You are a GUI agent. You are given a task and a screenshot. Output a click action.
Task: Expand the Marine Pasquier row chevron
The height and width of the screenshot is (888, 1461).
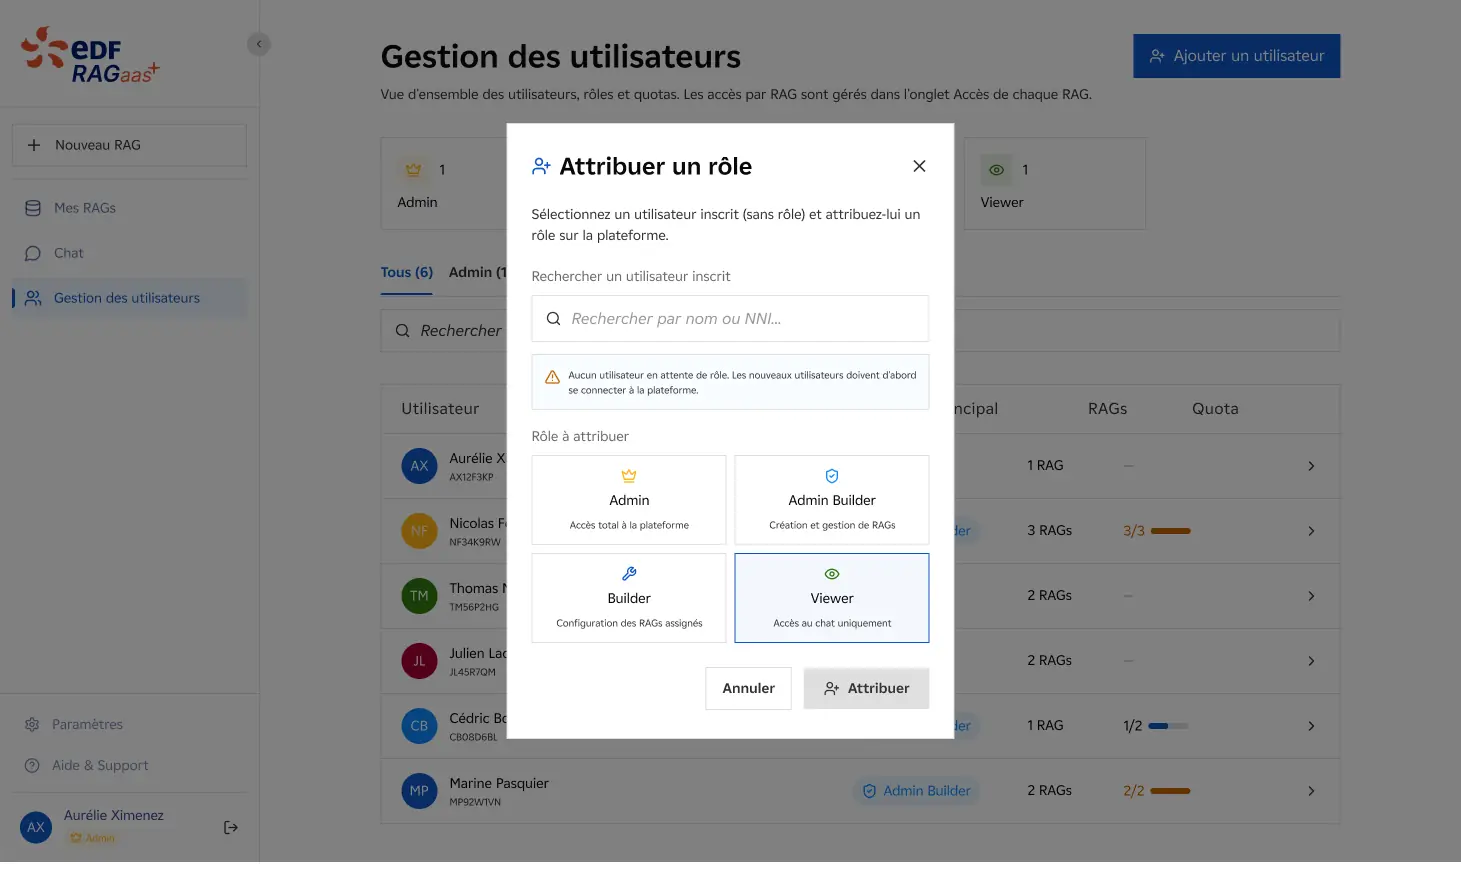click(x=1311, y=791)
